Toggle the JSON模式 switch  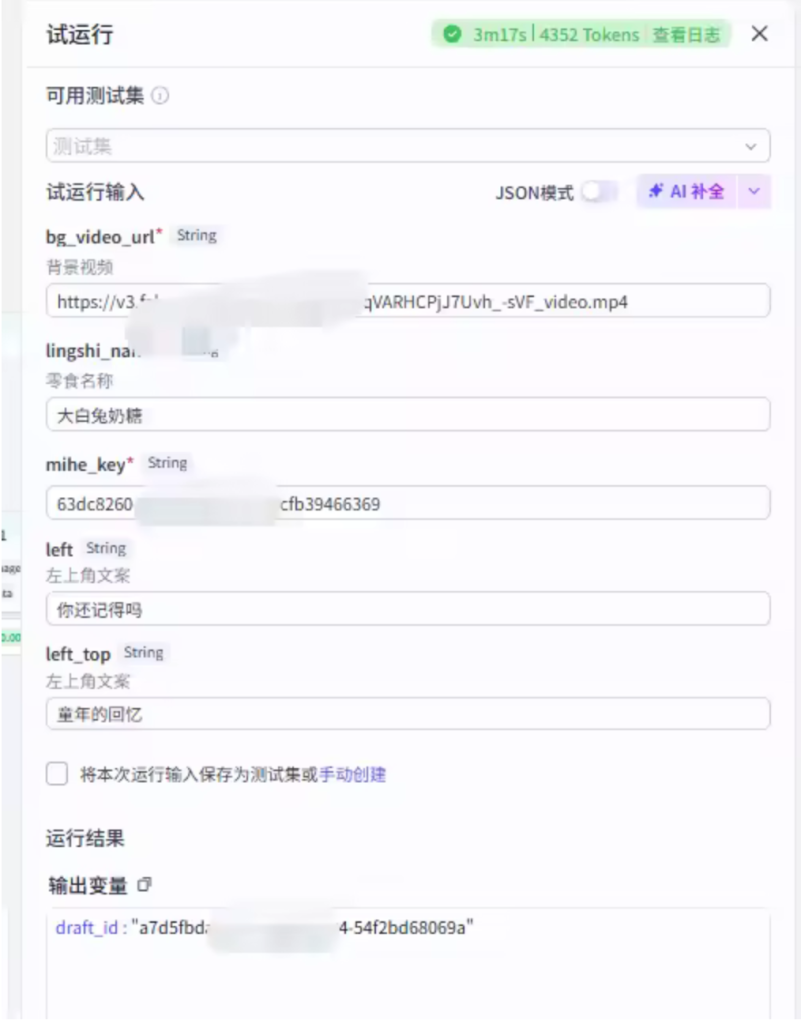point(598,192)
